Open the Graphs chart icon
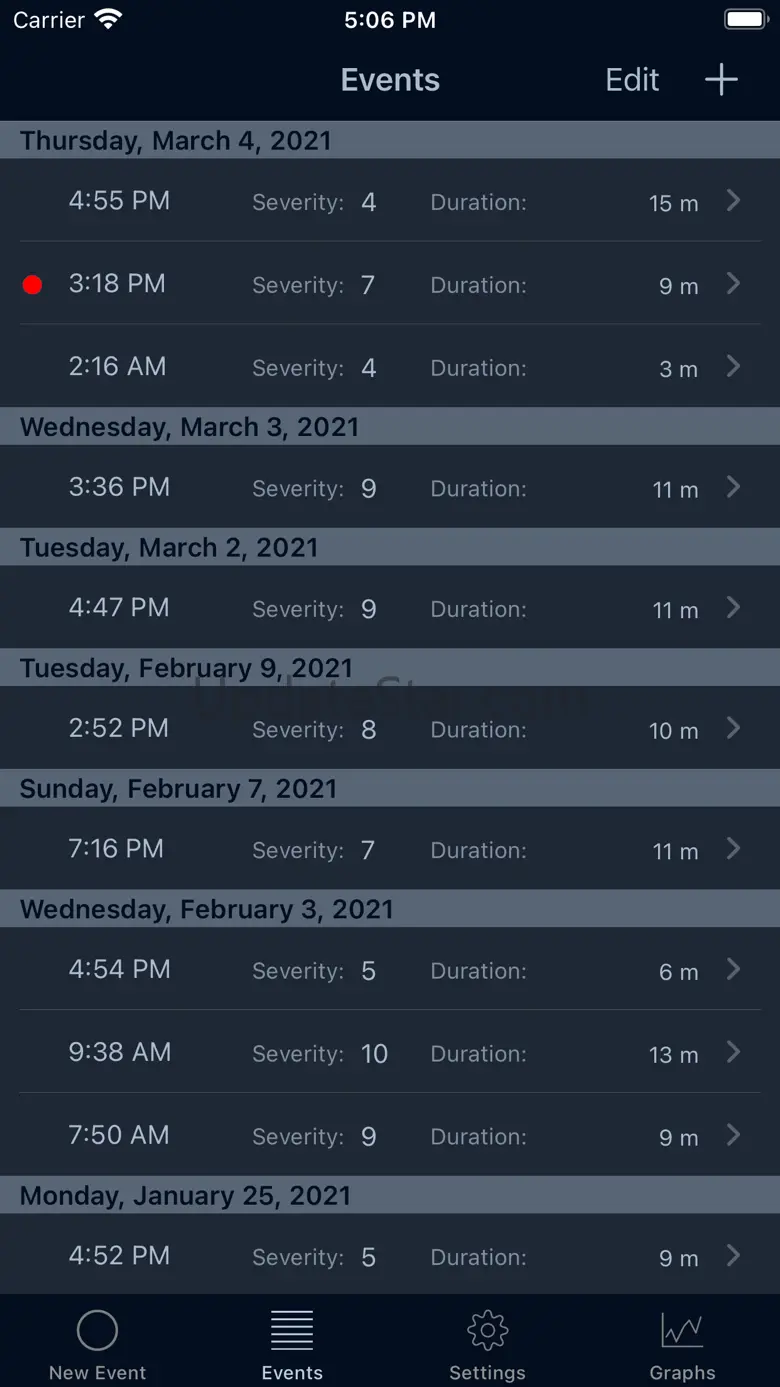Image resolution: width=780 pixels, height=1387 pixels. click(x=682, y=1330)
